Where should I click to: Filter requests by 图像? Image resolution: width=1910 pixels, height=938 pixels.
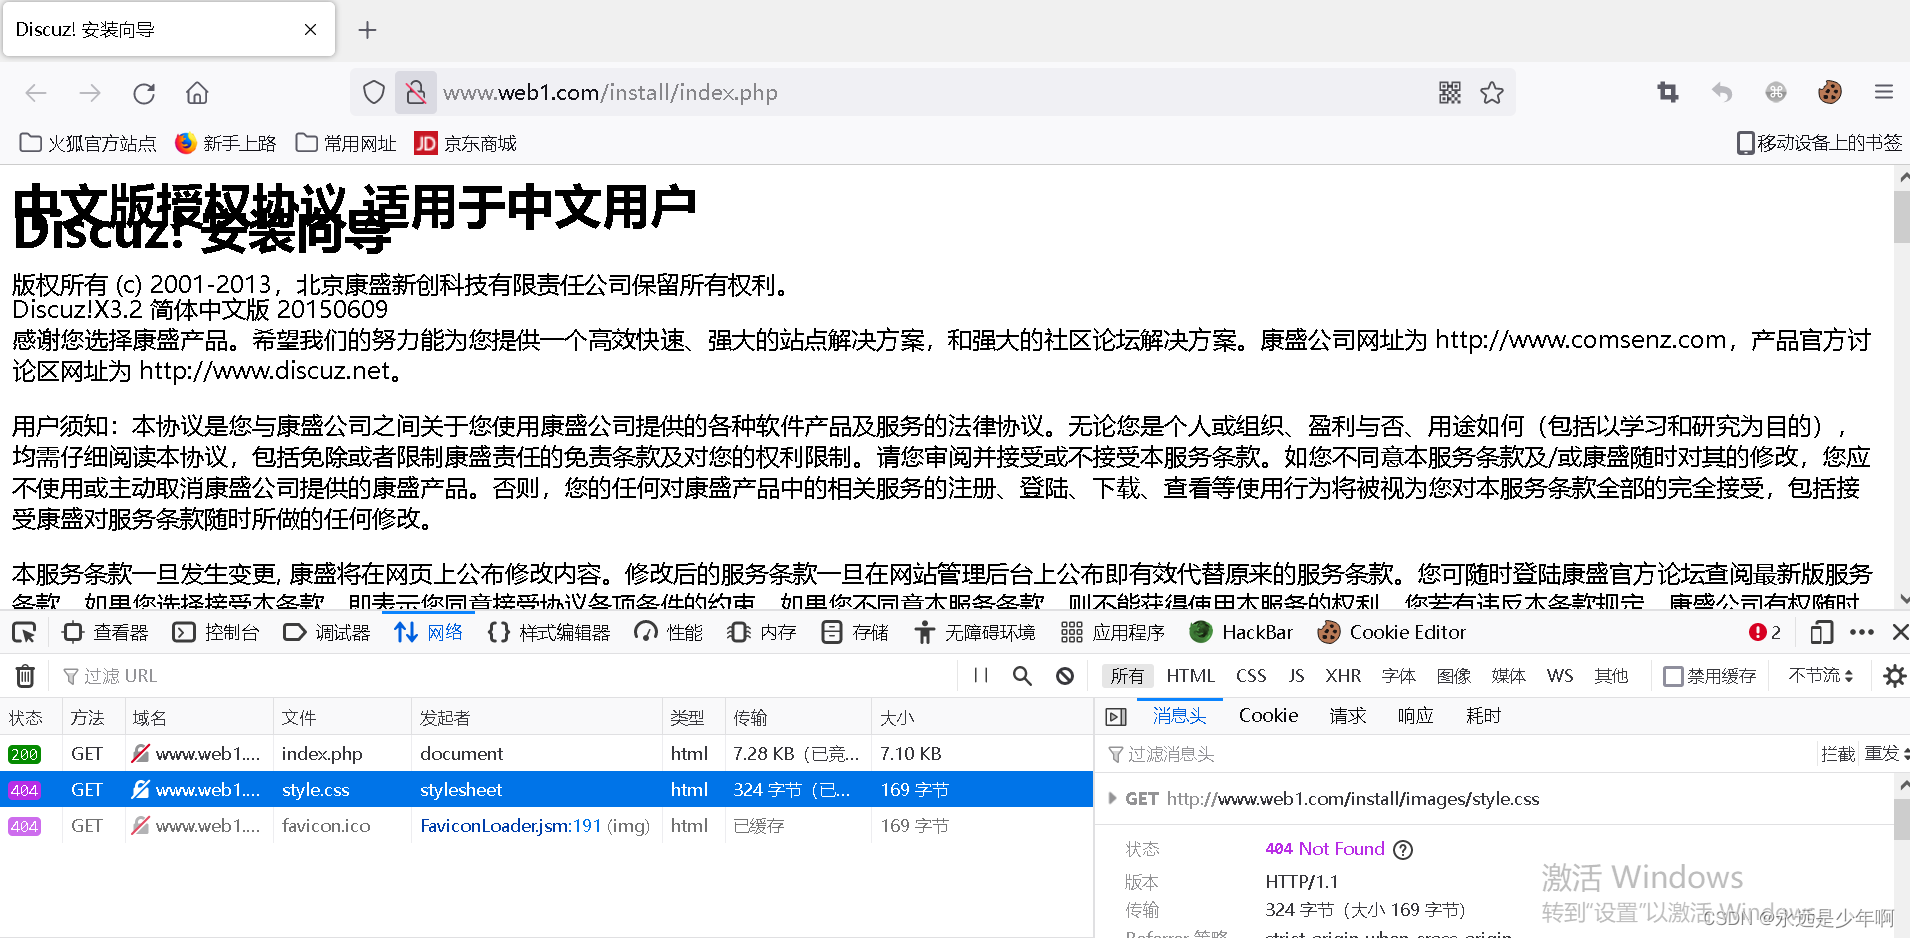pos(1453,676)
